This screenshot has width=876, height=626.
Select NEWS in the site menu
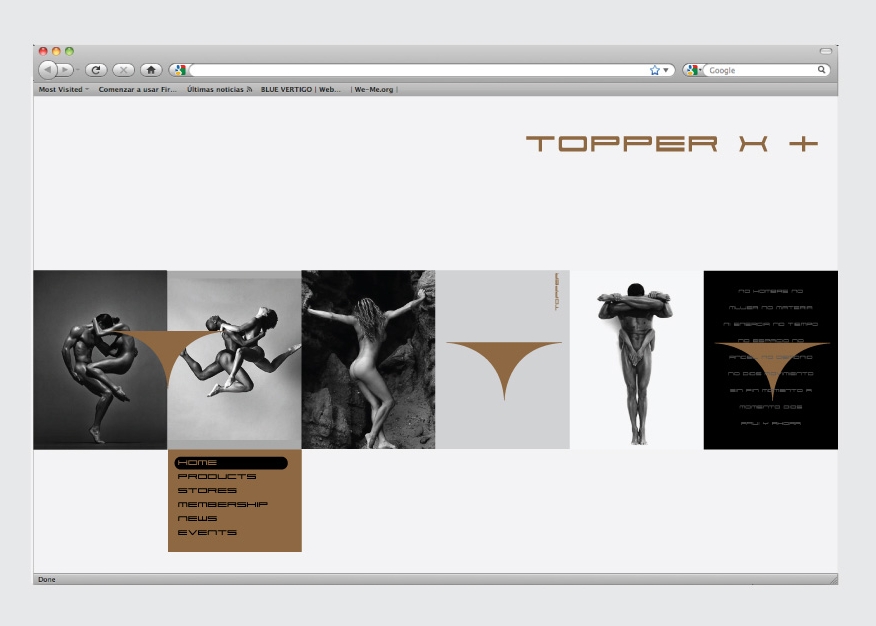[197, 518]
